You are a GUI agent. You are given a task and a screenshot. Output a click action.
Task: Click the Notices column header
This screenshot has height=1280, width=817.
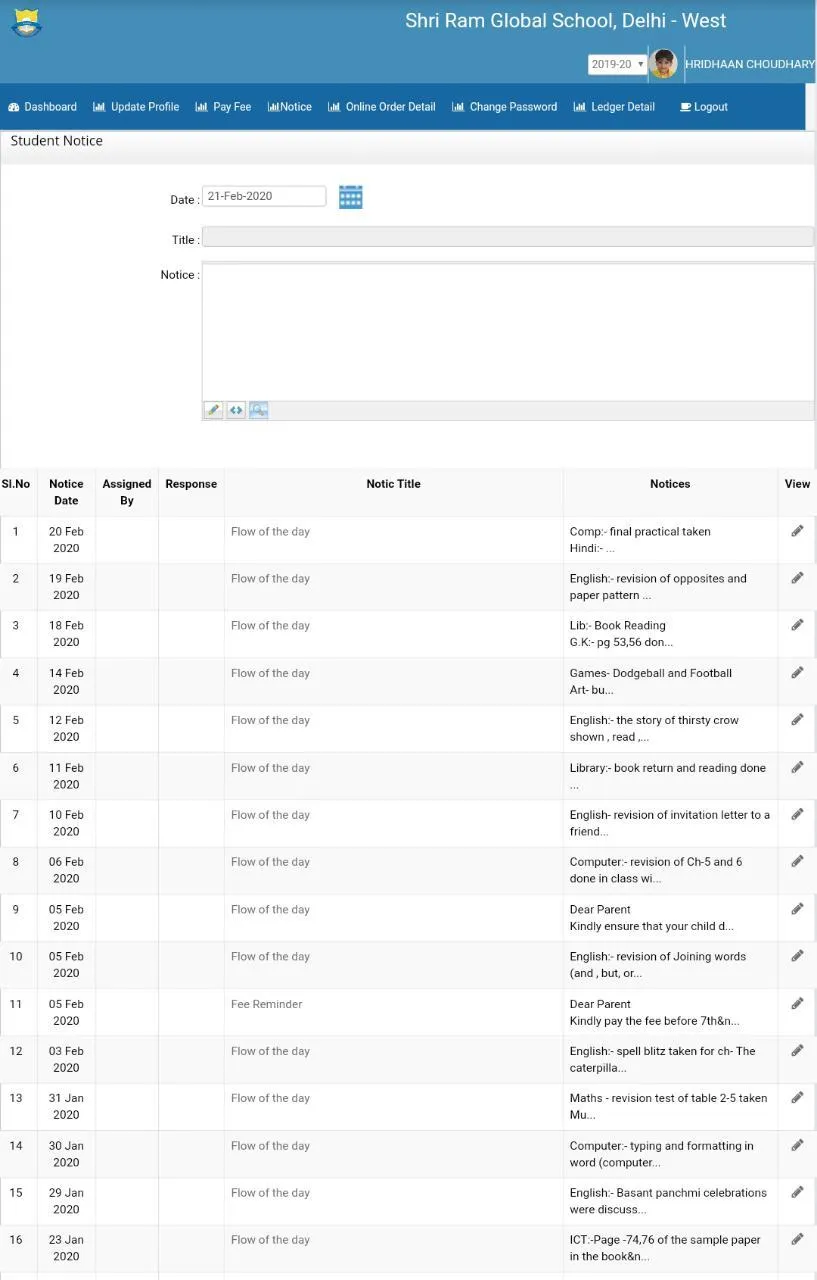click(x=670, y=484)
